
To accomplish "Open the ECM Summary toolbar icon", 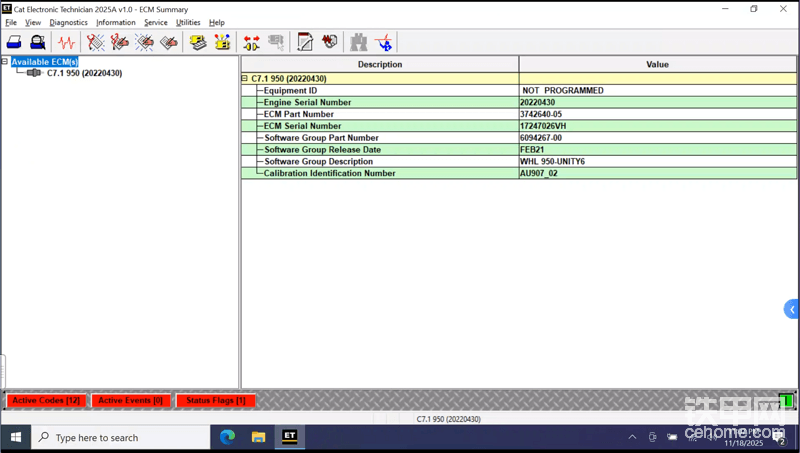I will tap(198, 42).
